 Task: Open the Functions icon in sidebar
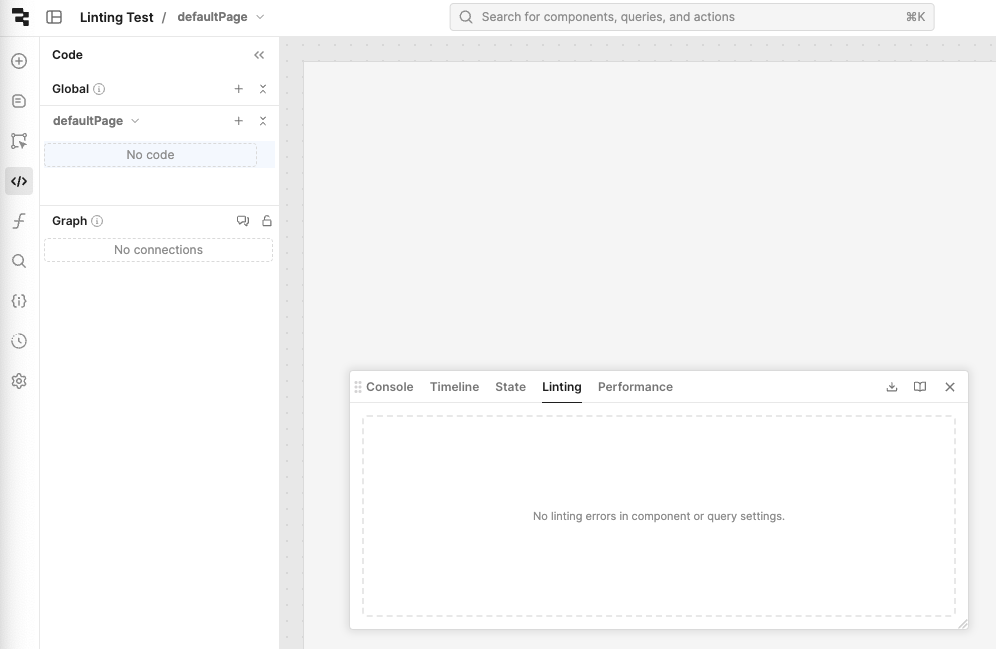[19, 221]
